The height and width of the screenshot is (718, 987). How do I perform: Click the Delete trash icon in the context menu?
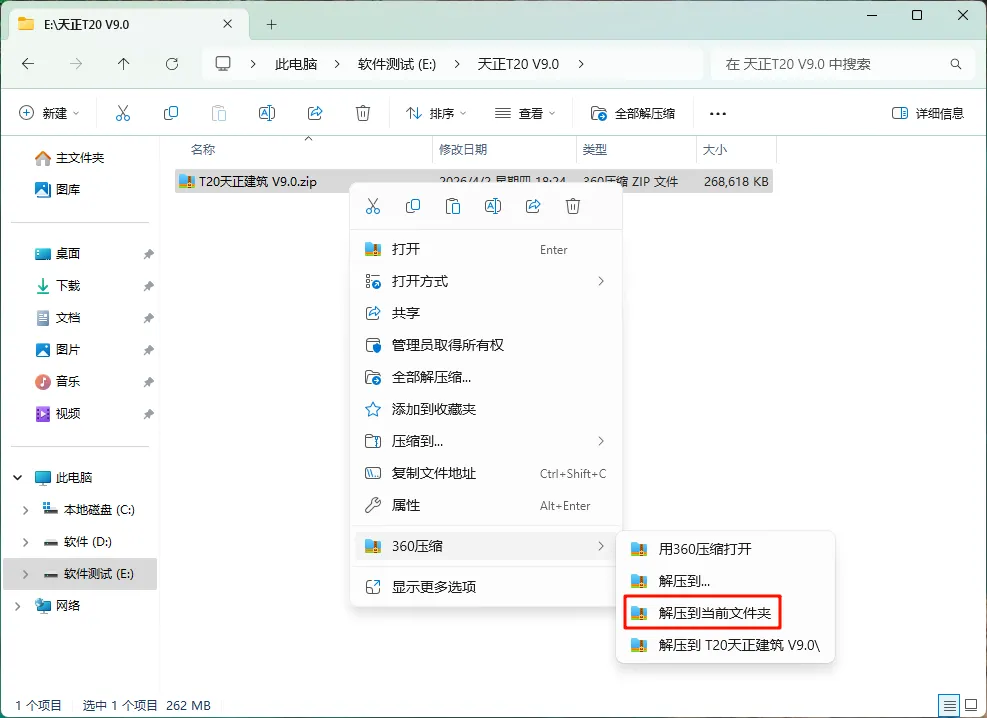(573, 206)
